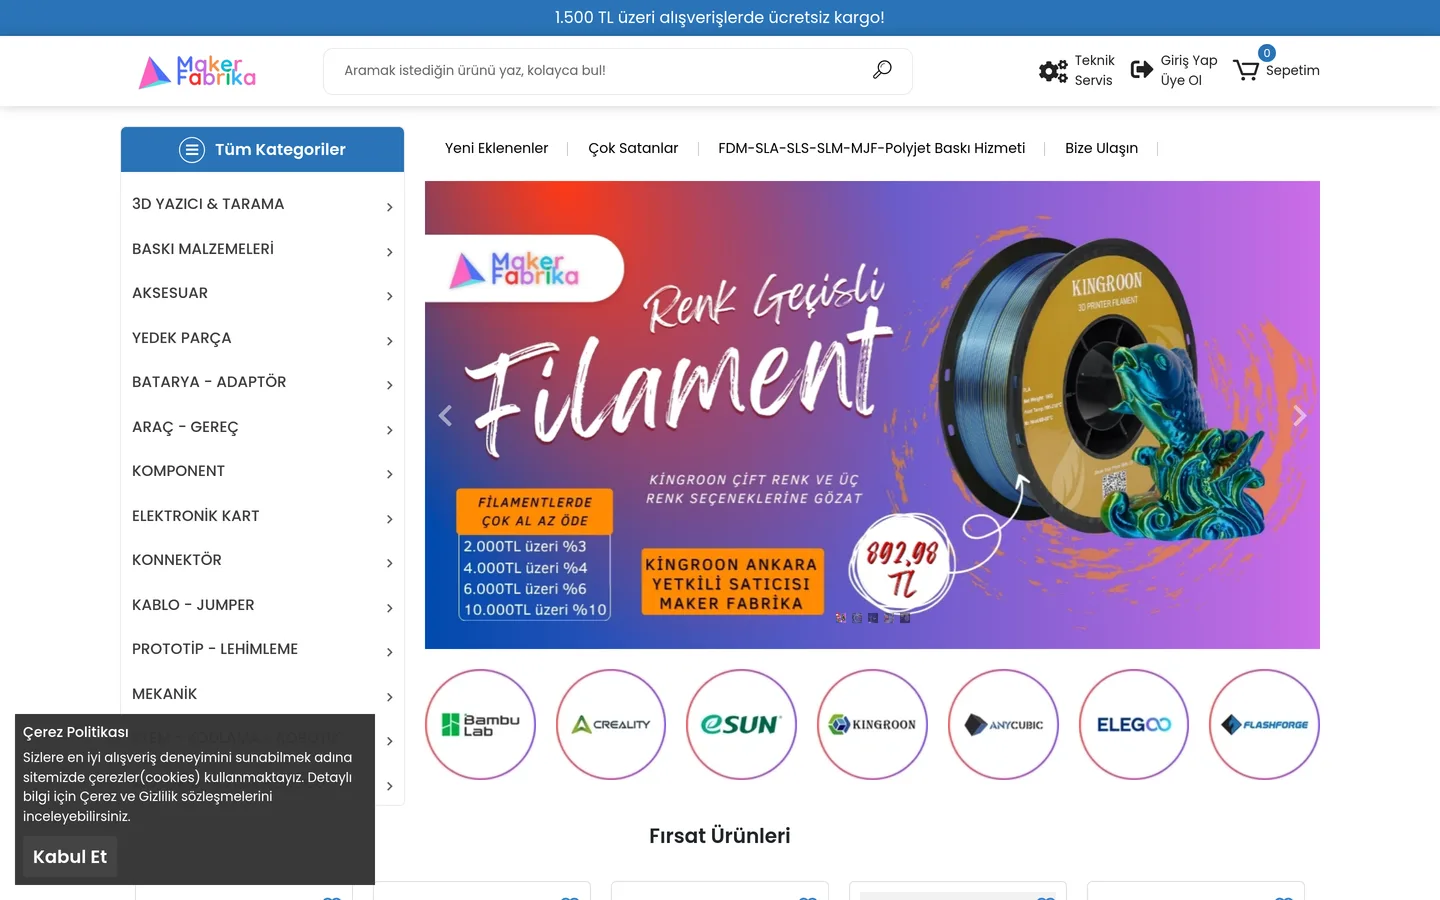Open Bize Ulaşın menu item
This screenshot has height=900, width=1440.
[x=1101, y=148]
